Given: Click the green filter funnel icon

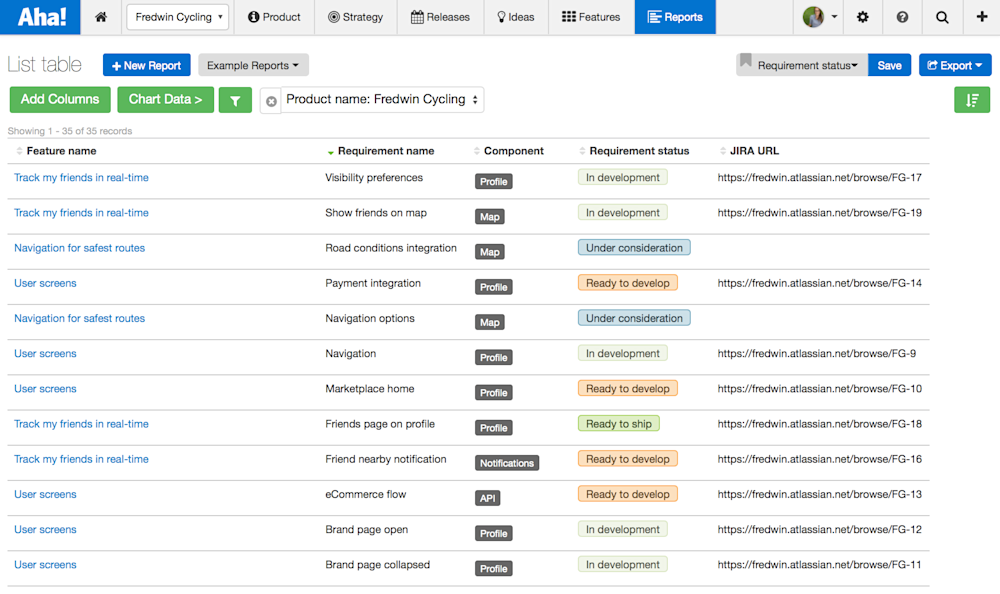Looking at the screenshot, I should (x=235, y=99).
